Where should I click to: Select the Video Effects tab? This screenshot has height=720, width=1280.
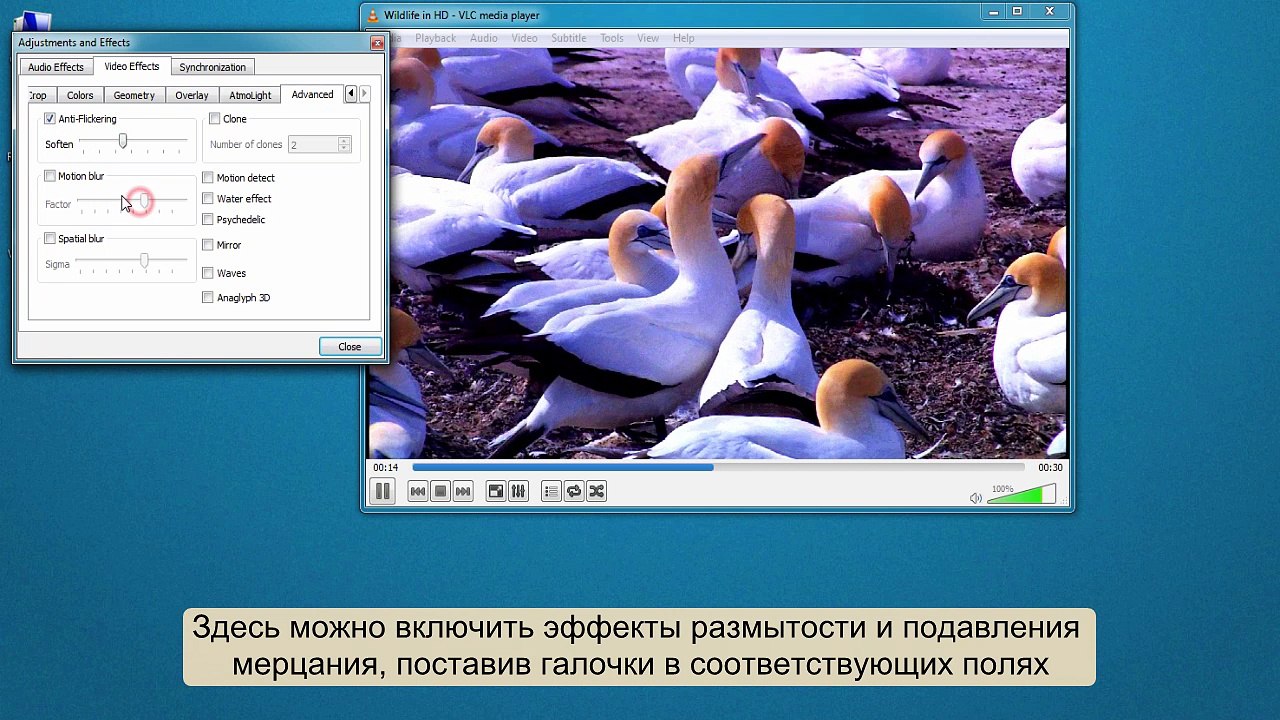click(x=132, y=66)
